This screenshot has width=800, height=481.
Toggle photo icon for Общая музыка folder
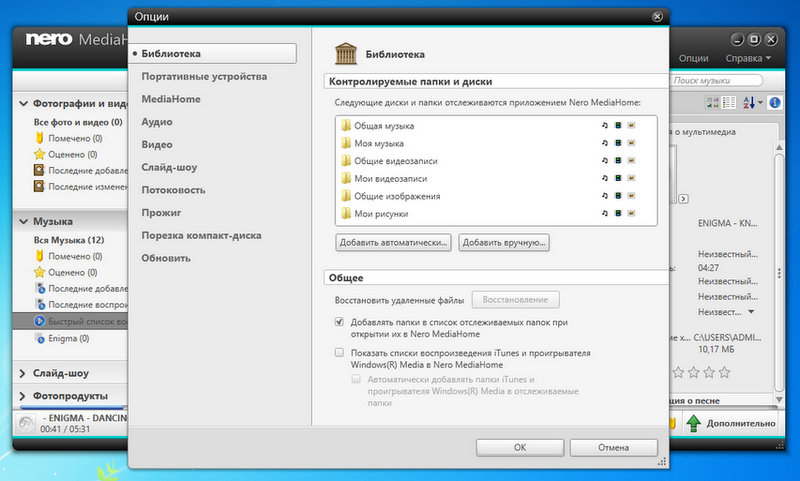(631, 125)
